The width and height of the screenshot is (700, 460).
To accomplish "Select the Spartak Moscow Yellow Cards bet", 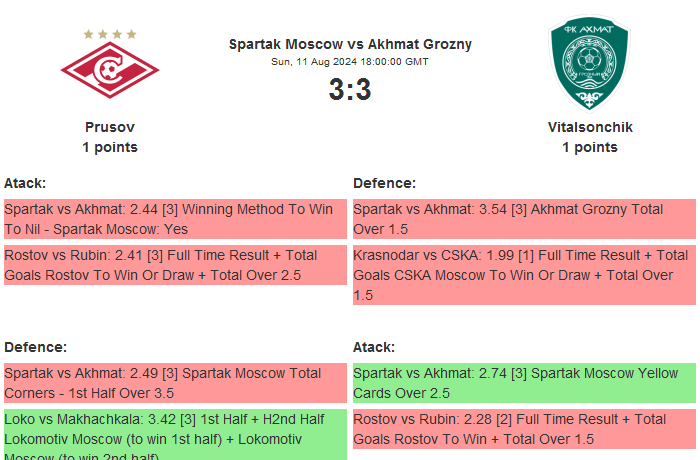I will [524, 383].
